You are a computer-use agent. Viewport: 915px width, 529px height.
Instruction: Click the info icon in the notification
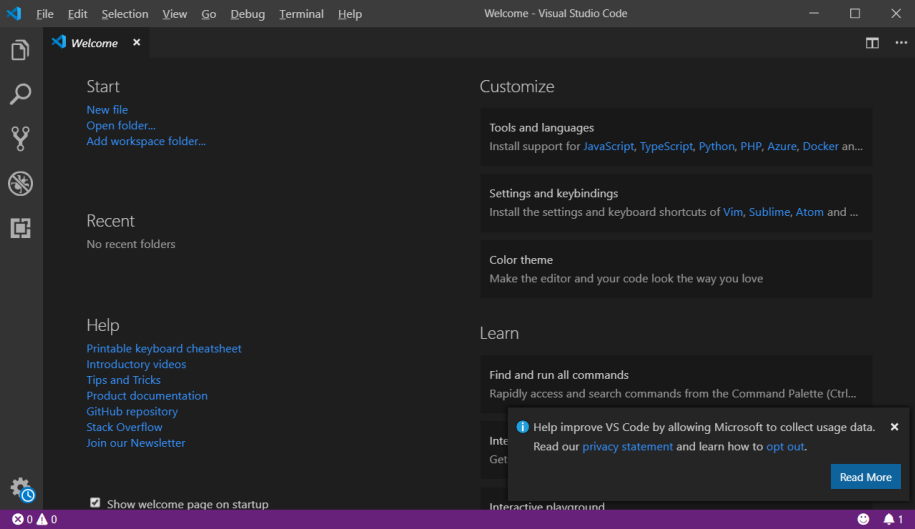(x=522, y=427)
